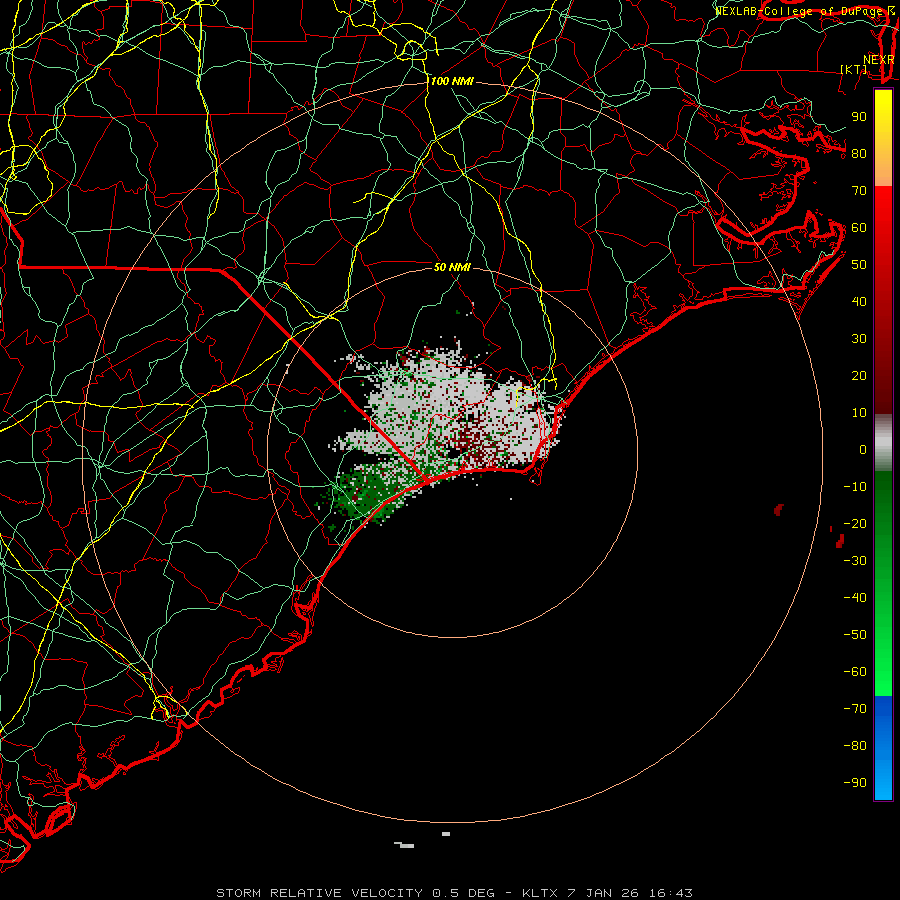Click the "STORM RELATIVE VELOCITY" caption text
The height and width of the screenshot is (900, 900).
click(319, 893)
